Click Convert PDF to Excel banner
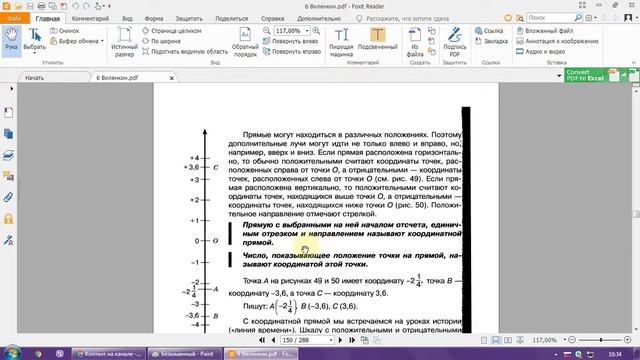This screenshot has width=640, height=360. pyautogui.click(x=602, y=75)
